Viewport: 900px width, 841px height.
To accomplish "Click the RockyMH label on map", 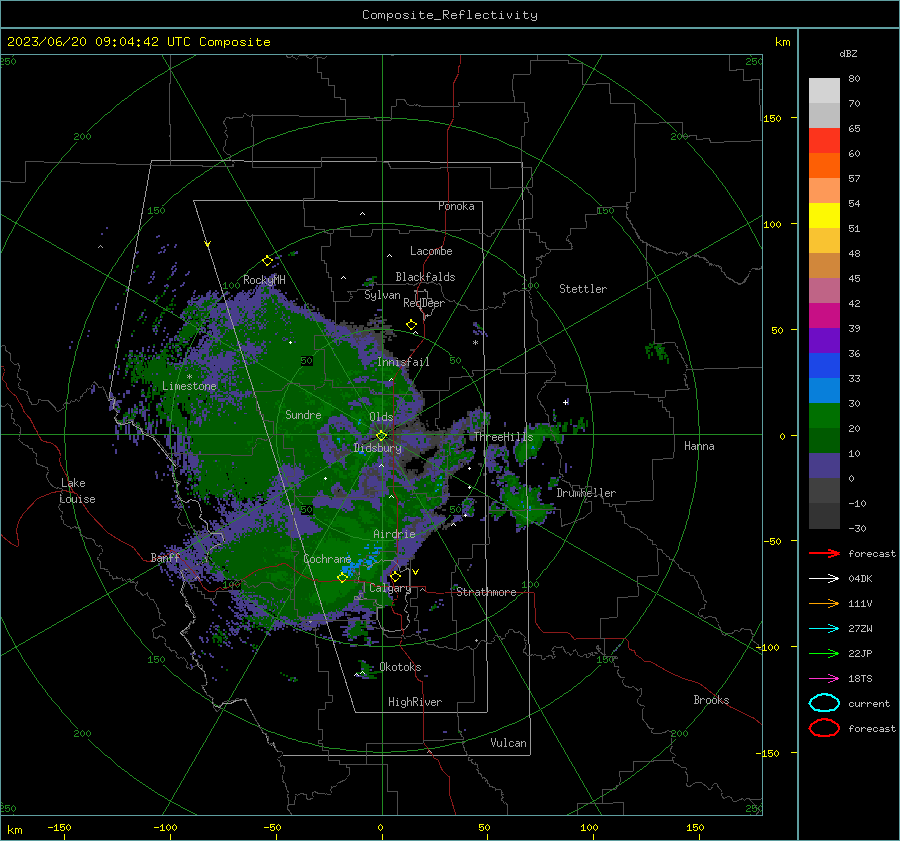I will 264,280.
